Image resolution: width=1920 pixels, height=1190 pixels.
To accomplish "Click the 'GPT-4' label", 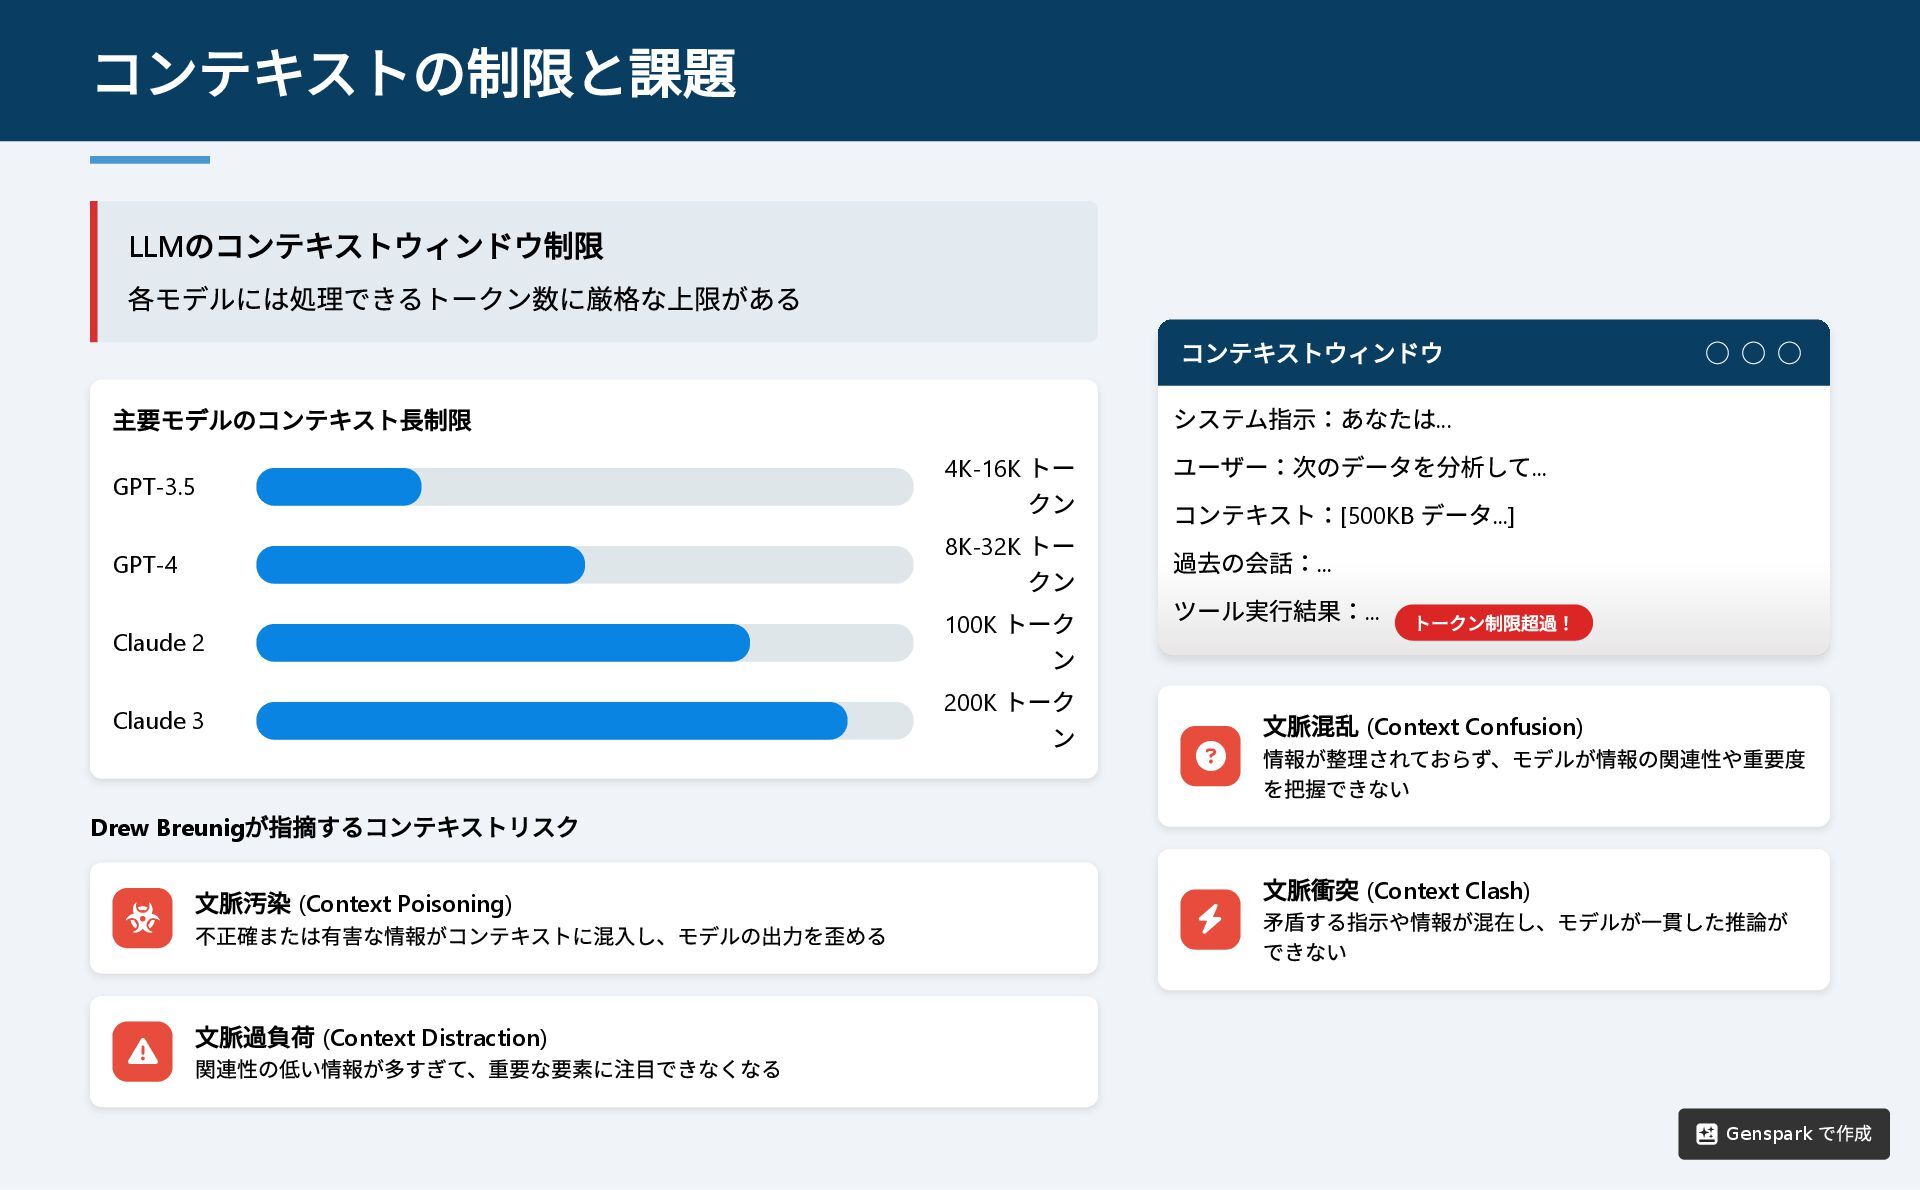I will (x=145, y=565).
